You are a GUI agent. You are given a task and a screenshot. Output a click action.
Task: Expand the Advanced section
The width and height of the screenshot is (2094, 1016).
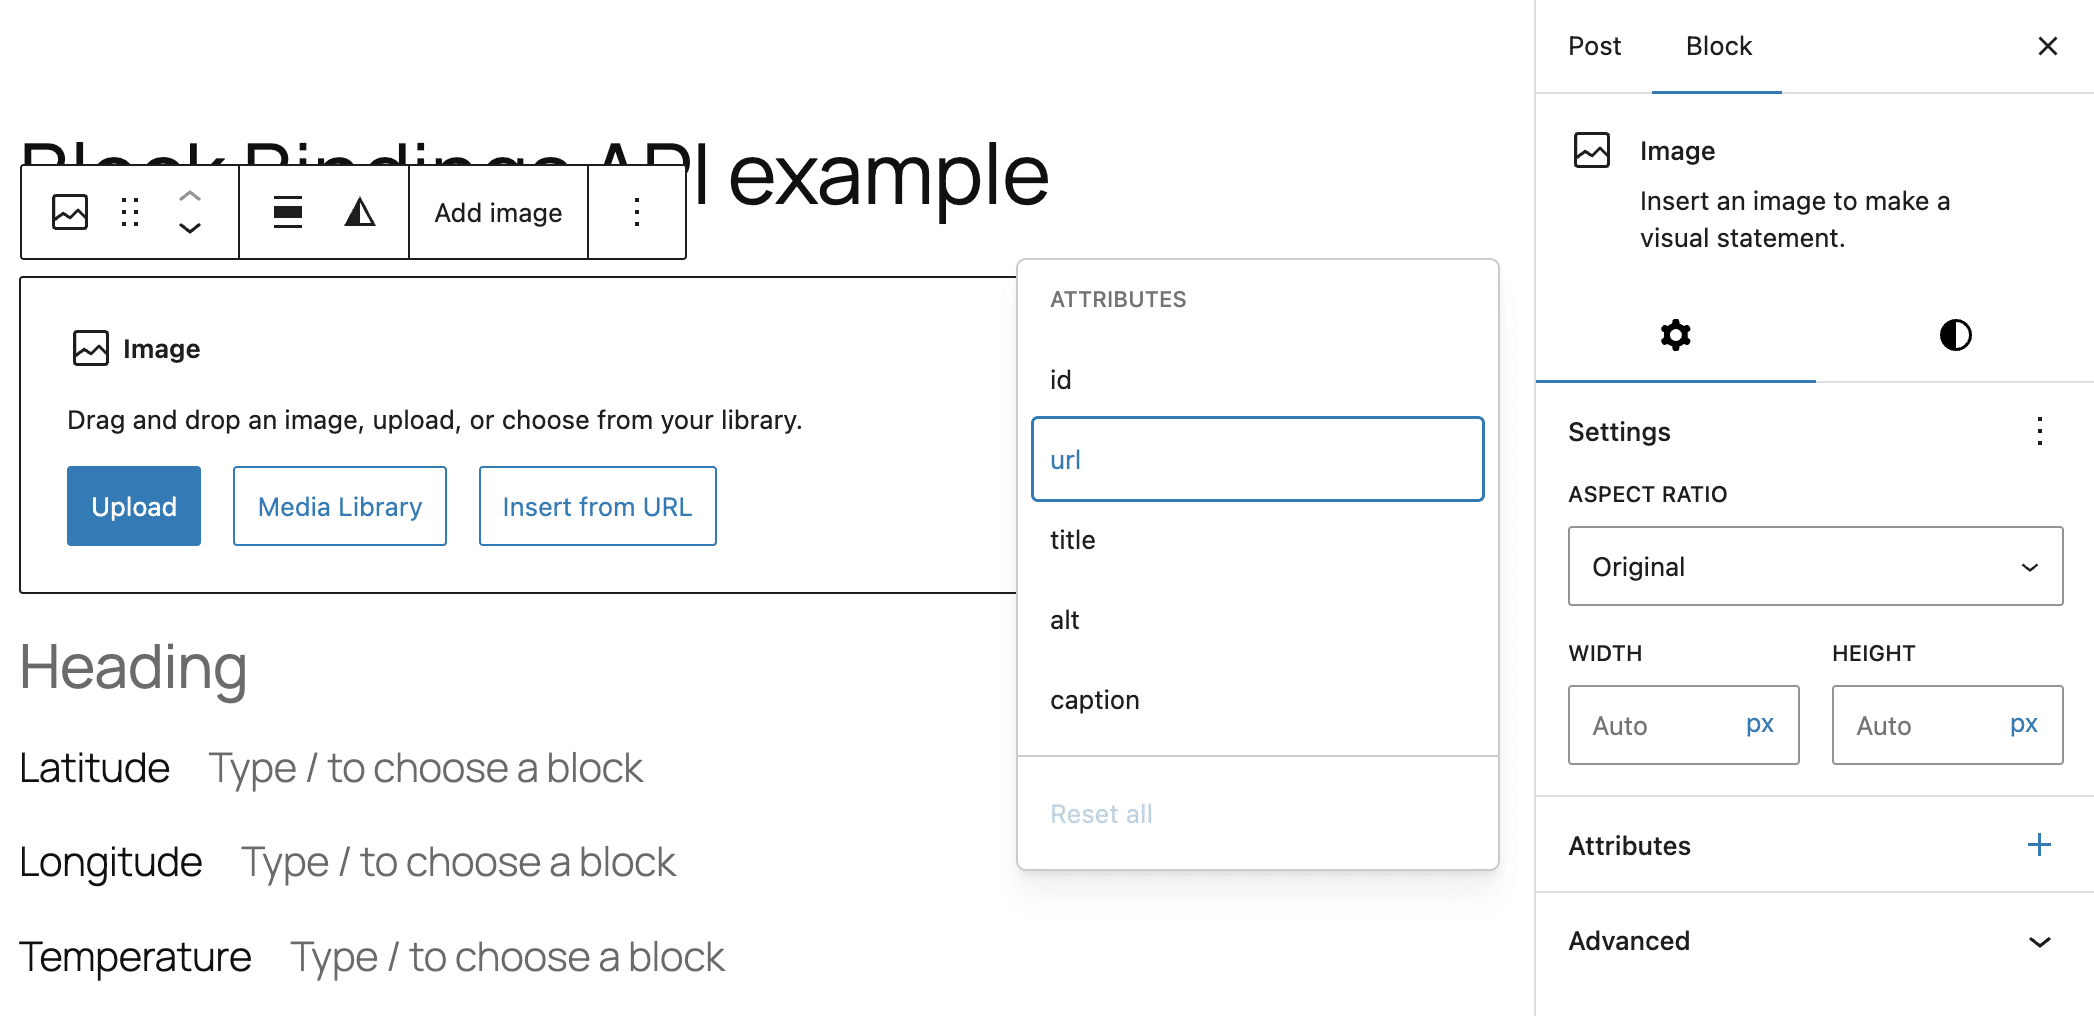point(1814,941)
